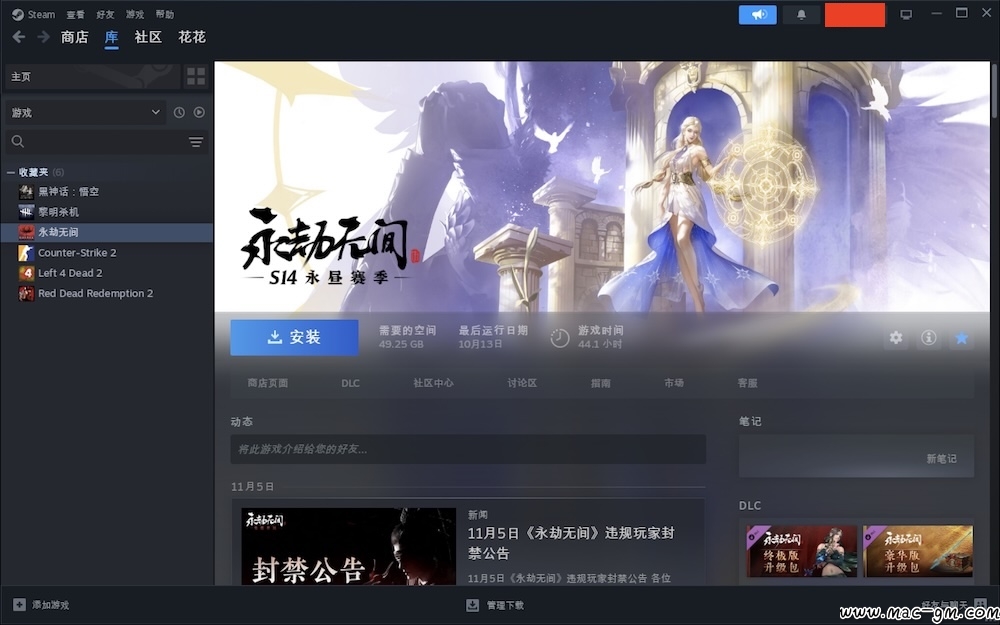Open the 帮助 menu
Viewport: 1000px width, 625px height.
165,14
